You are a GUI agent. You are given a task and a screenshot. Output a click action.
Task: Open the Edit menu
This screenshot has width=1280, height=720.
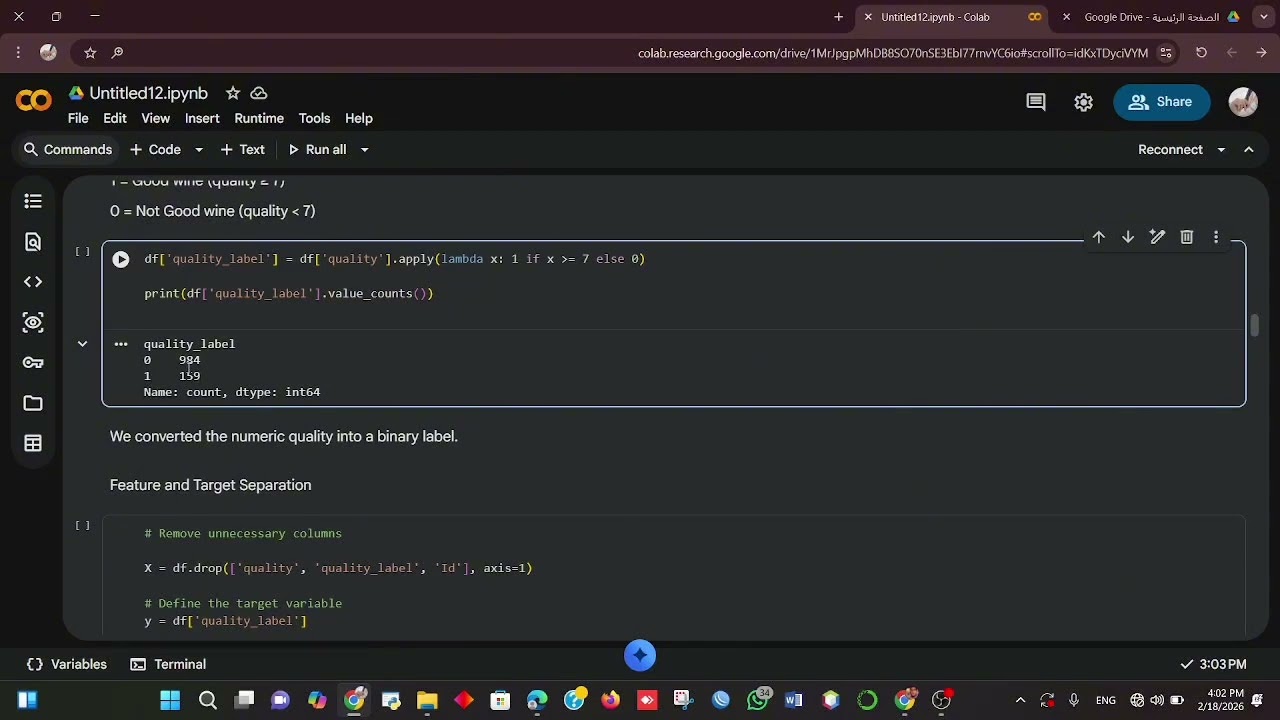pyautogui.click(x=115, y=118)
